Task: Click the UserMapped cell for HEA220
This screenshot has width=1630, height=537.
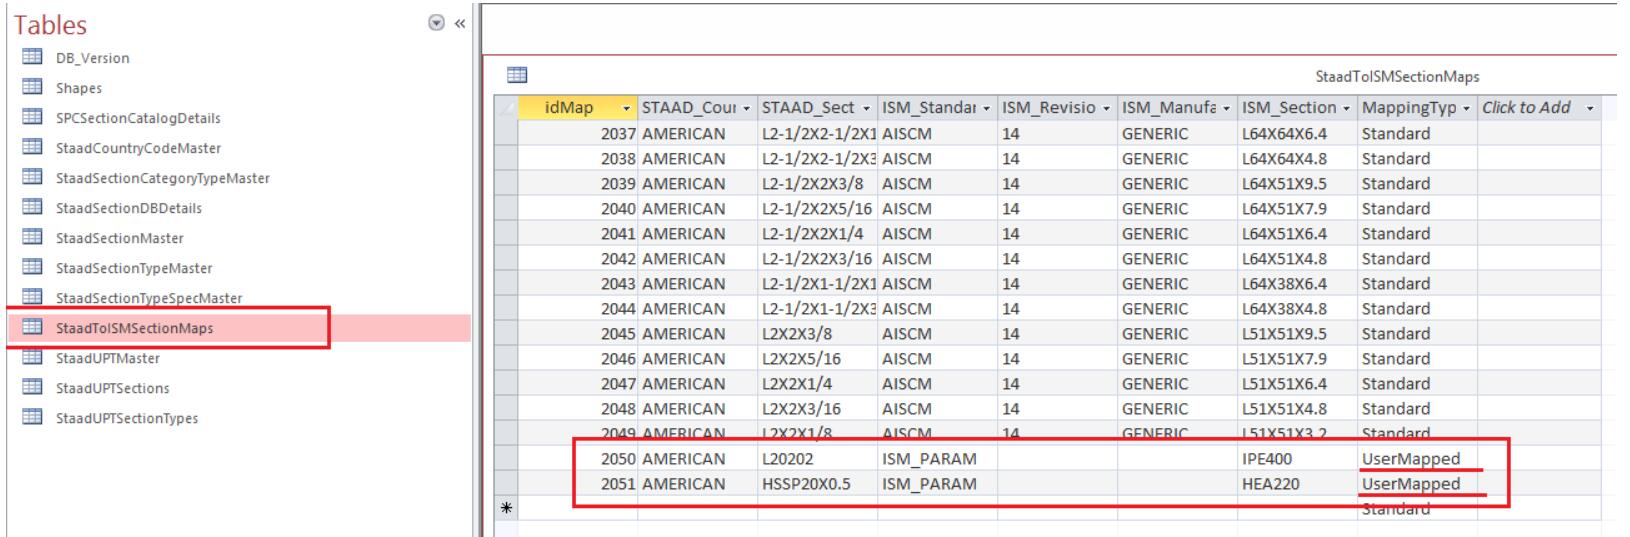Action: (x=1410, y=484)
